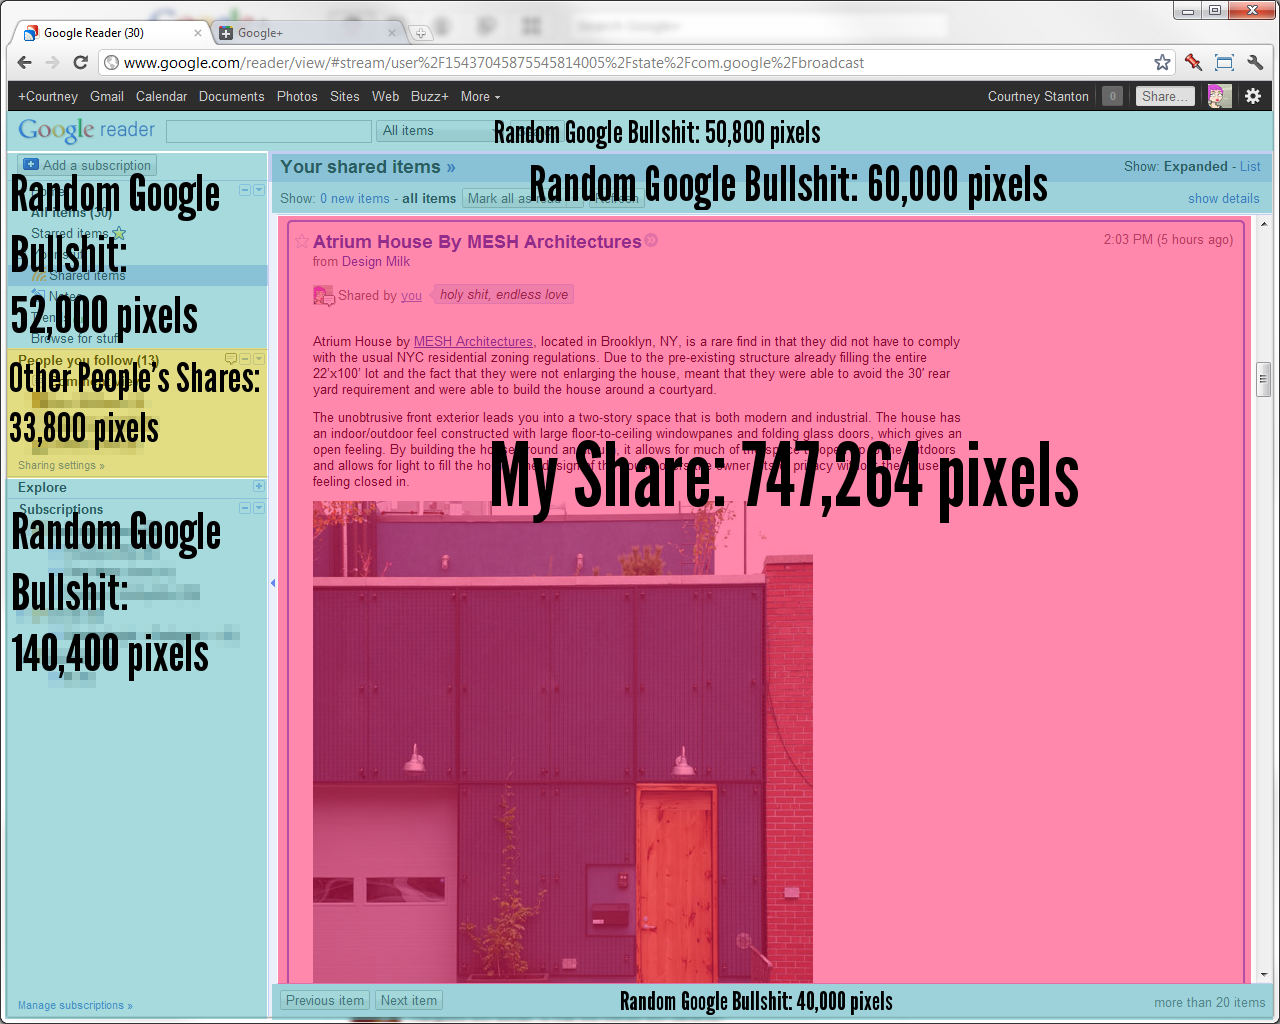Image resolution: width=1280 pixels, height=1024 pixels.
Task: Click the comments bubble icon in People you follow
Action: click(x=231, y=358)
